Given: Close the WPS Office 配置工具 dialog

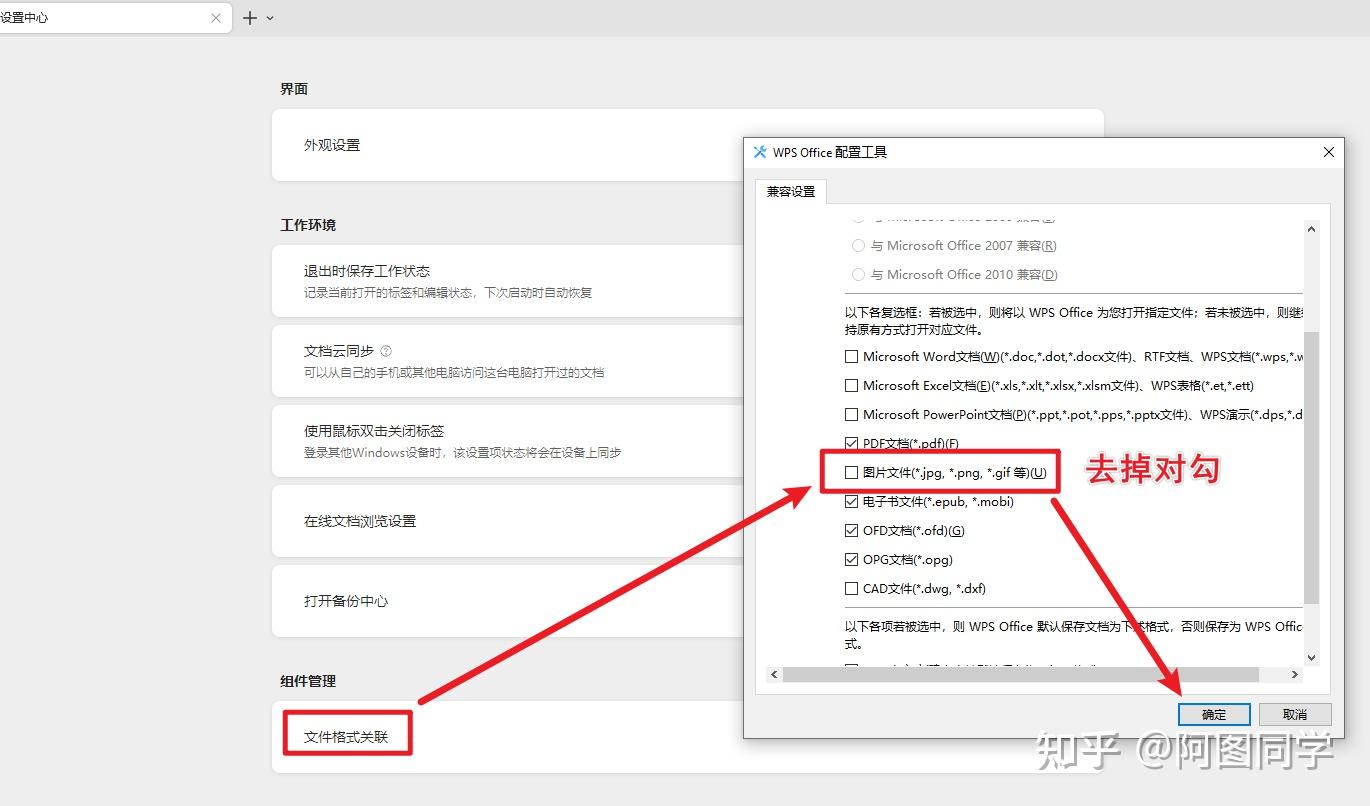Looking at the screenshot, I should [1329, 152].
